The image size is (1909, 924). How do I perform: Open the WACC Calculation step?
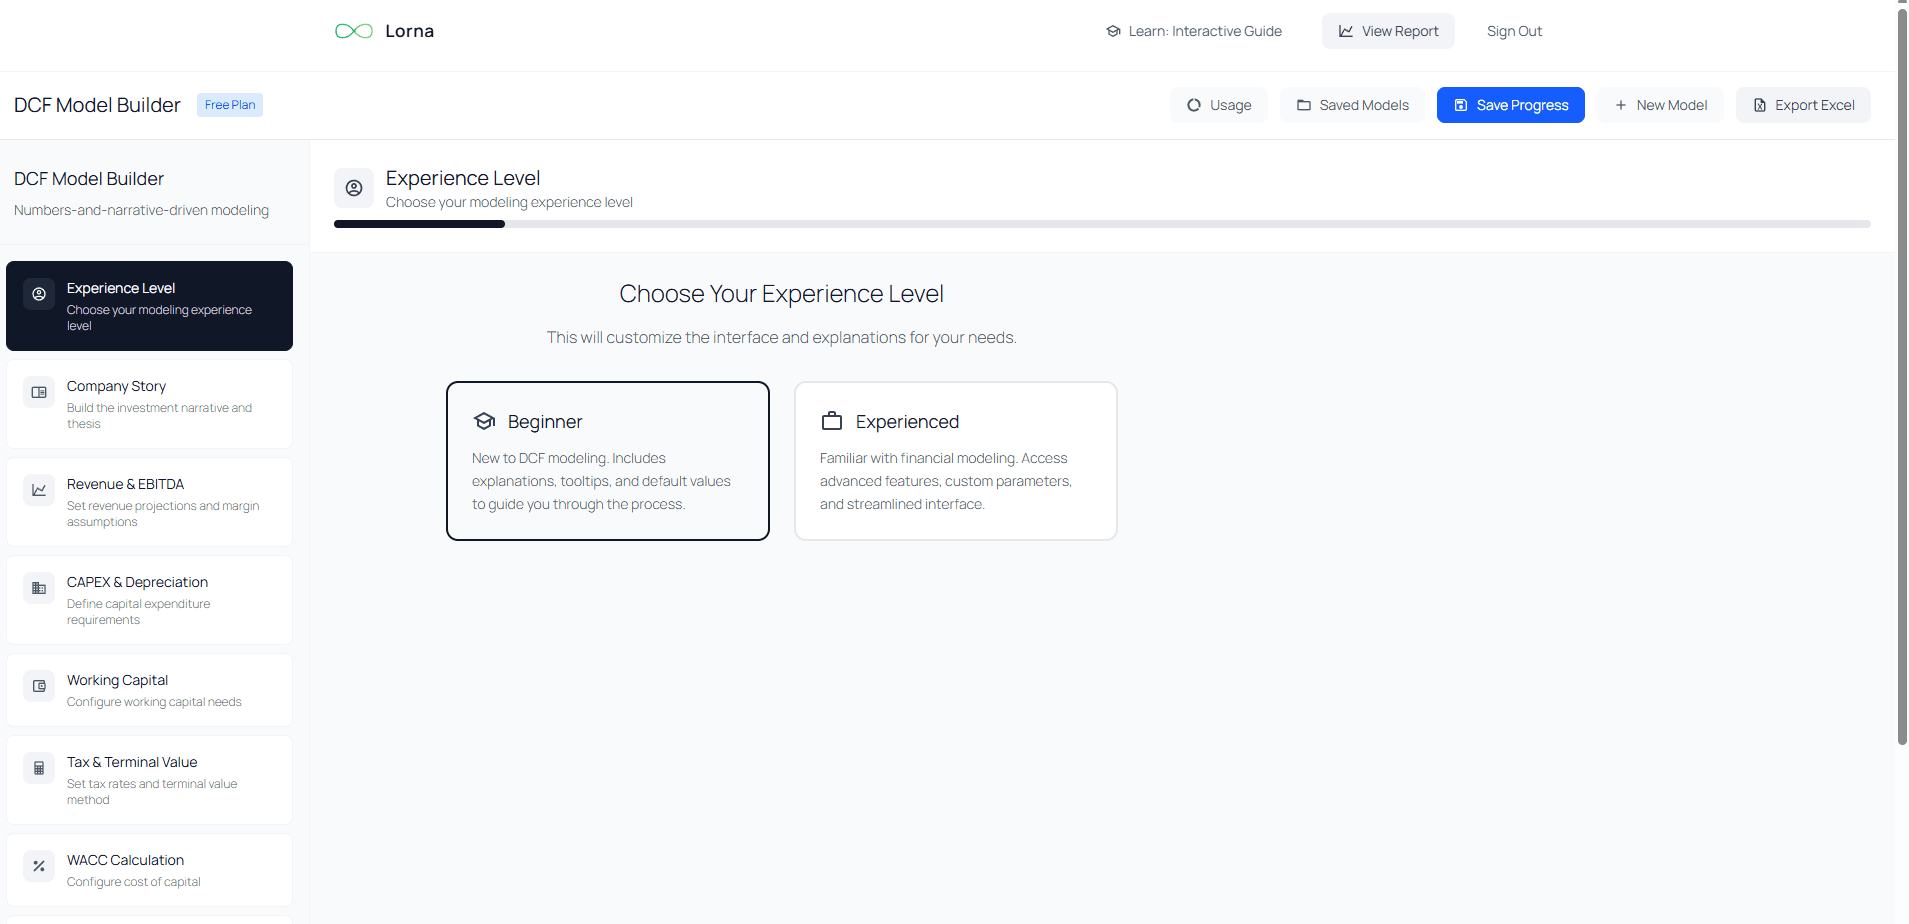tap(149, 870)
